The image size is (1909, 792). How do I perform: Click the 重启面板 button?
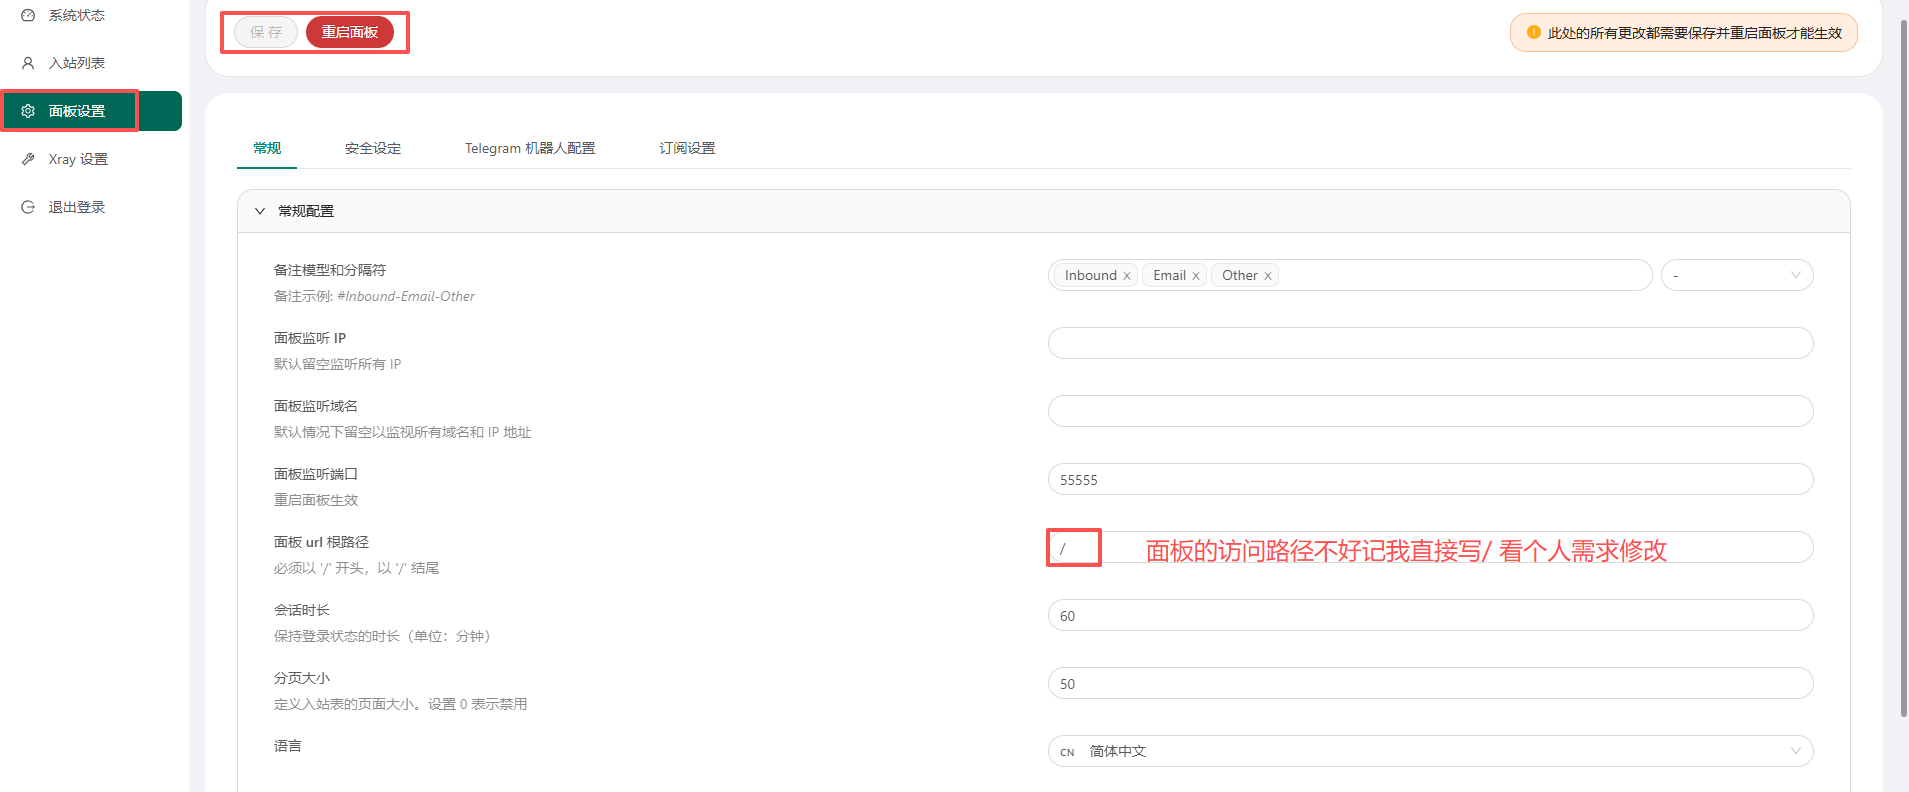coord(350,32)
